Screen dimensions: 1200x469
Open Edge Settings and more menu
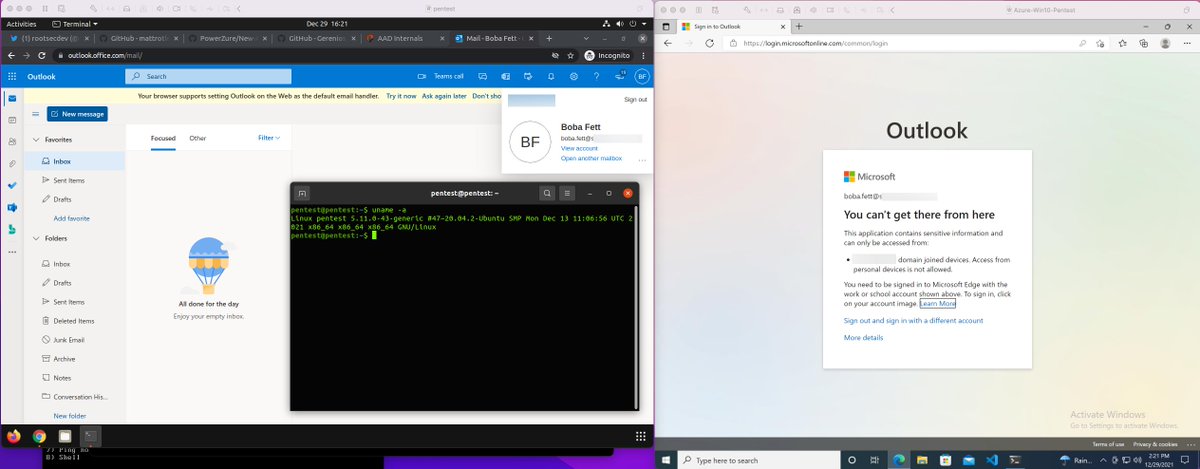[1188, 43]
